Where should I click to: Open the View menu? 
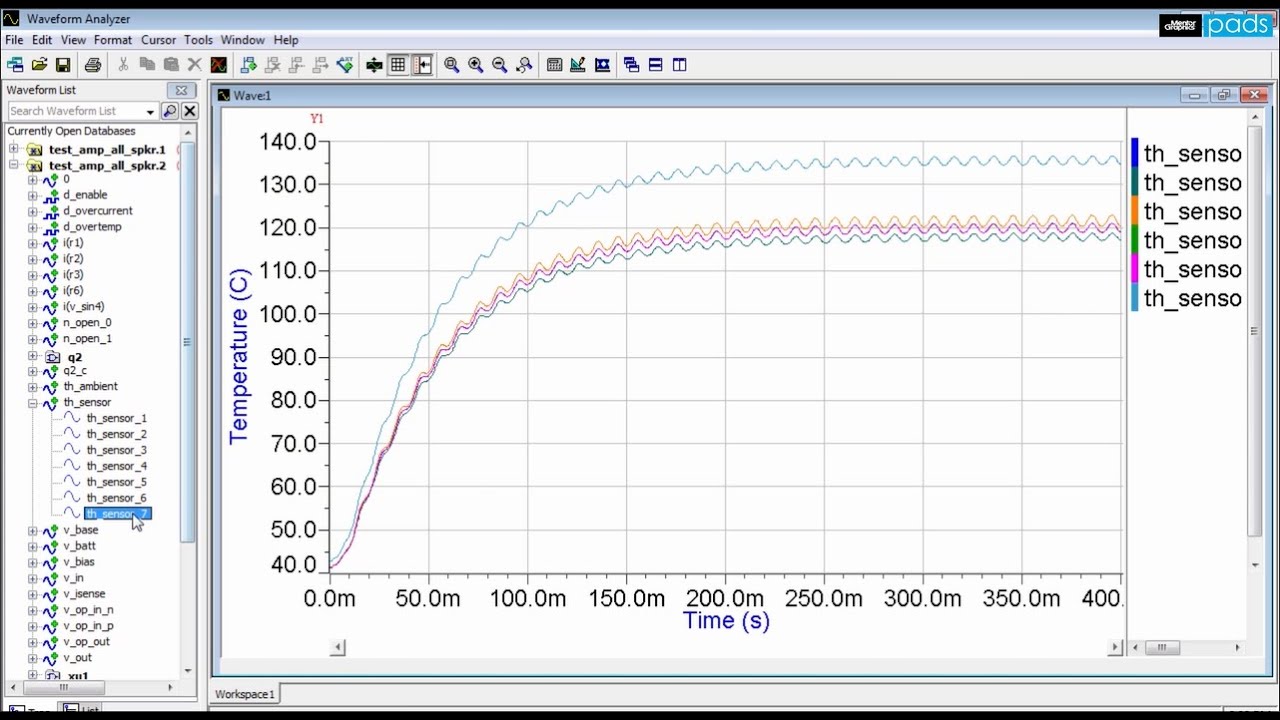pos(73,40)
